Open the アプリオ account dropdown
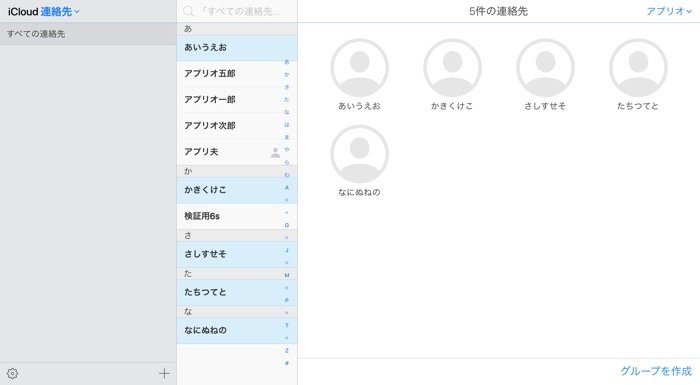Viewport: 700px width, 385px height. (669, 11)
